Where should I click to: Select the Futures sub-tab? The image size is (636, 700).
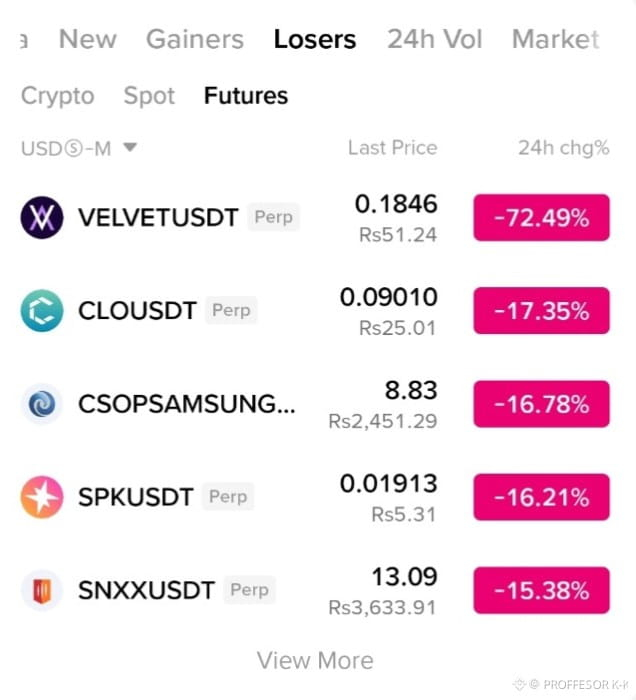[246, 96]
